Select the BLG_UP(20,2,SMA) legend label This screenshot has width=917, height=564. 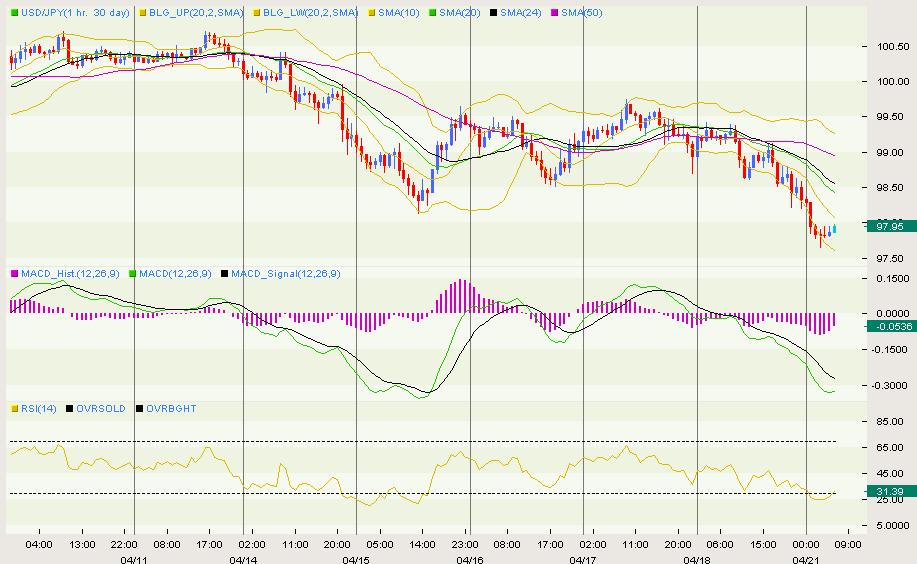196,12
